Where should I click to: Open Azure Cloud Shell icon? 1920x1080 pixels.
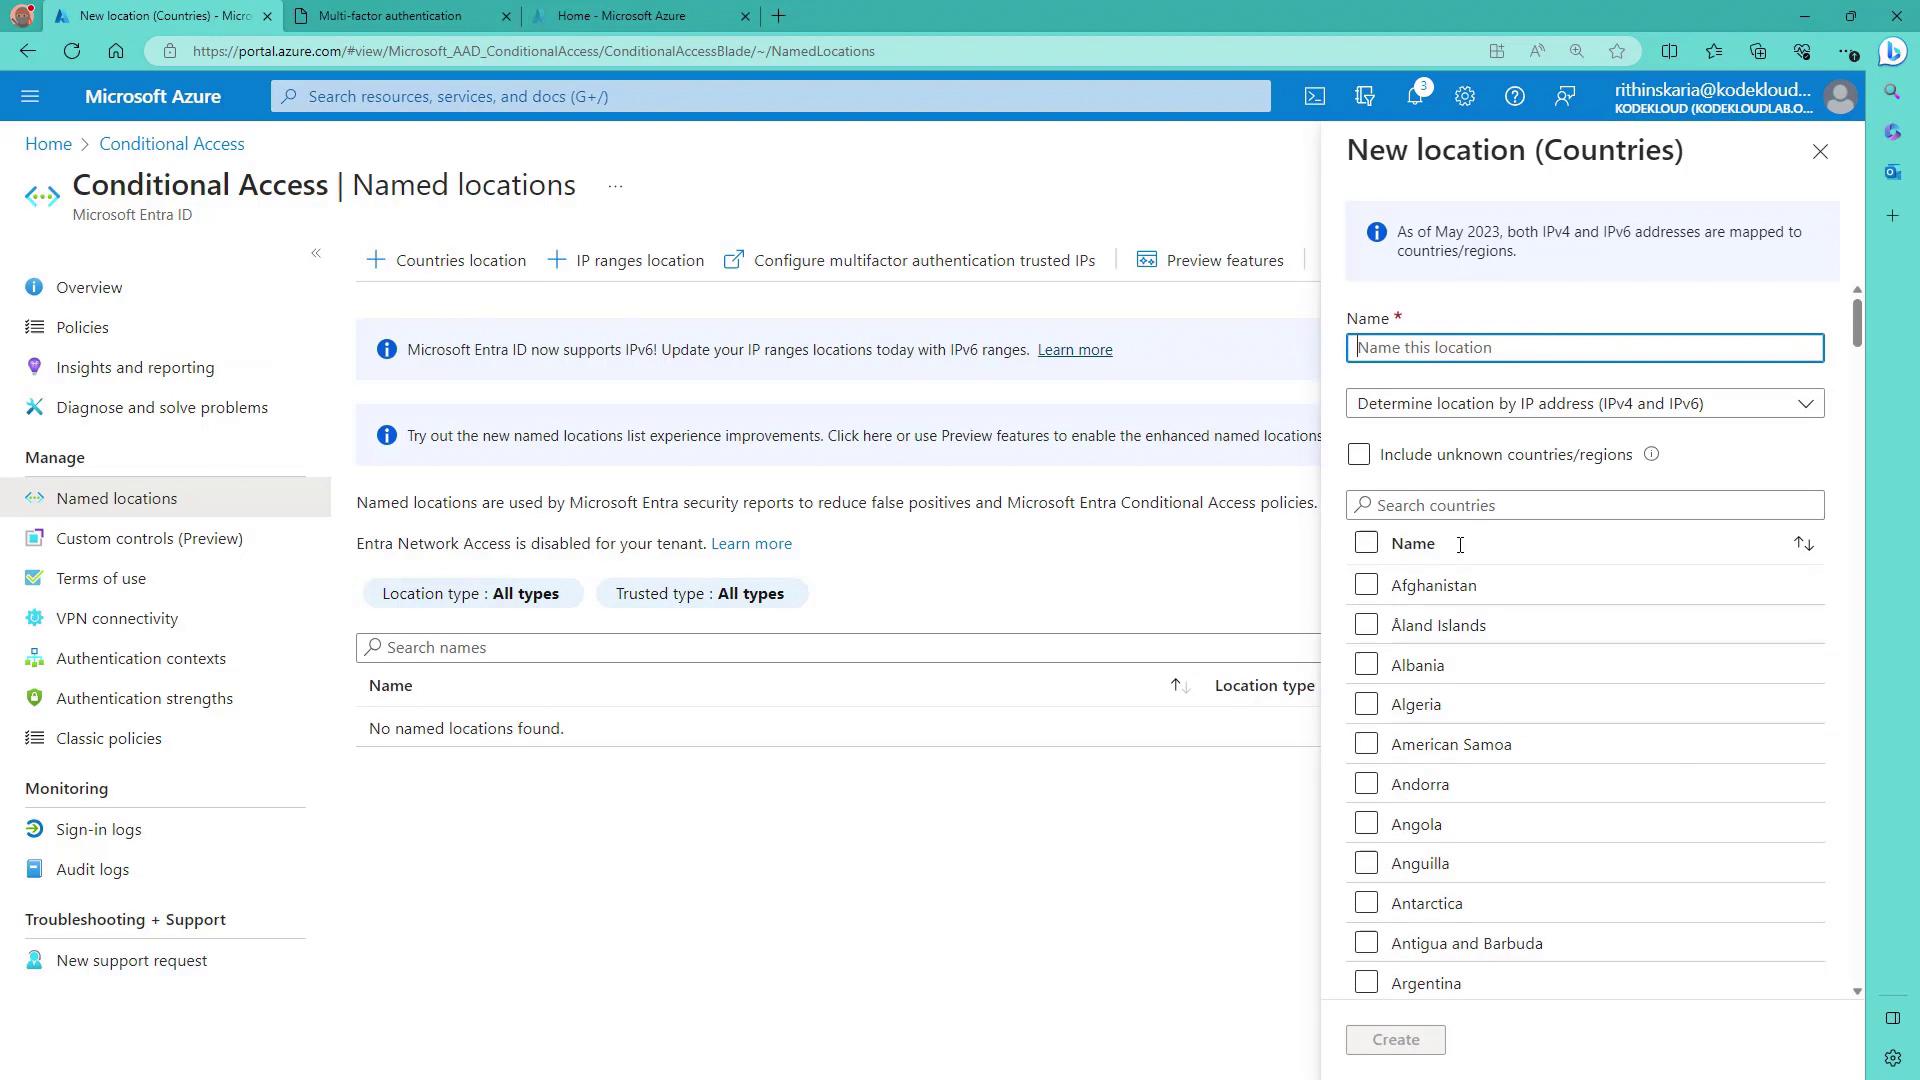coord(1314,96)
